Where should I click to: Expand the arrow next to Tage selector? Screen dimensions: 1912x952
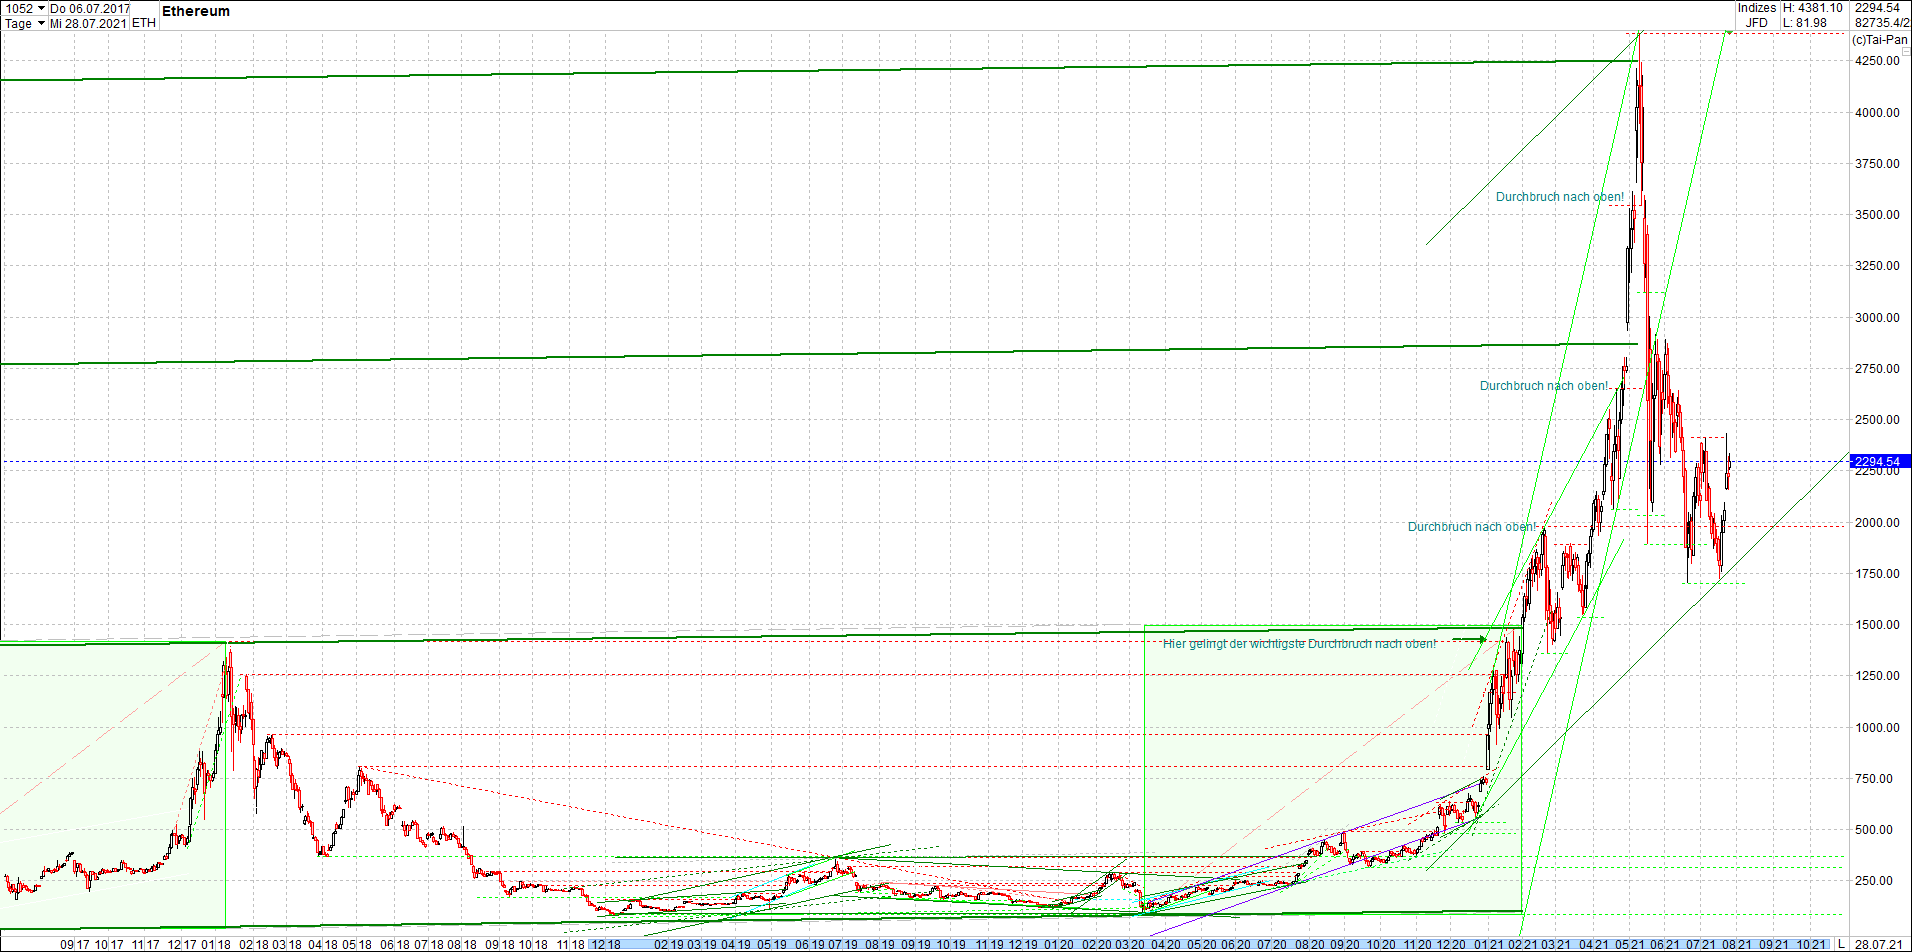[40, 23]
